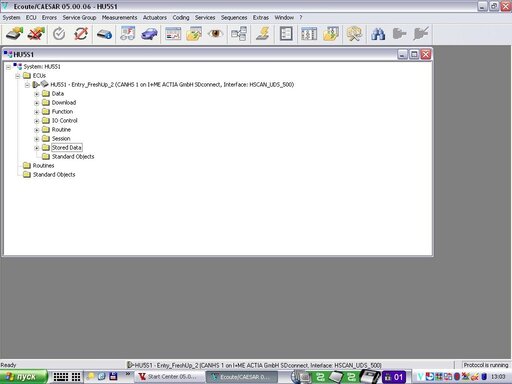Expand the IO Control folder

[x=37, y=121]
